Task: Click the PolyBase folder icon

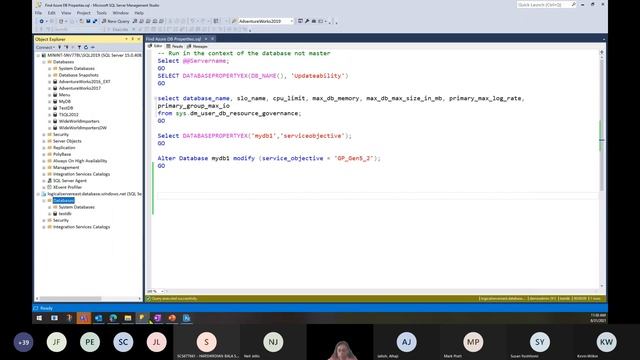Action: pyautogui.click(x=49, y=154)
